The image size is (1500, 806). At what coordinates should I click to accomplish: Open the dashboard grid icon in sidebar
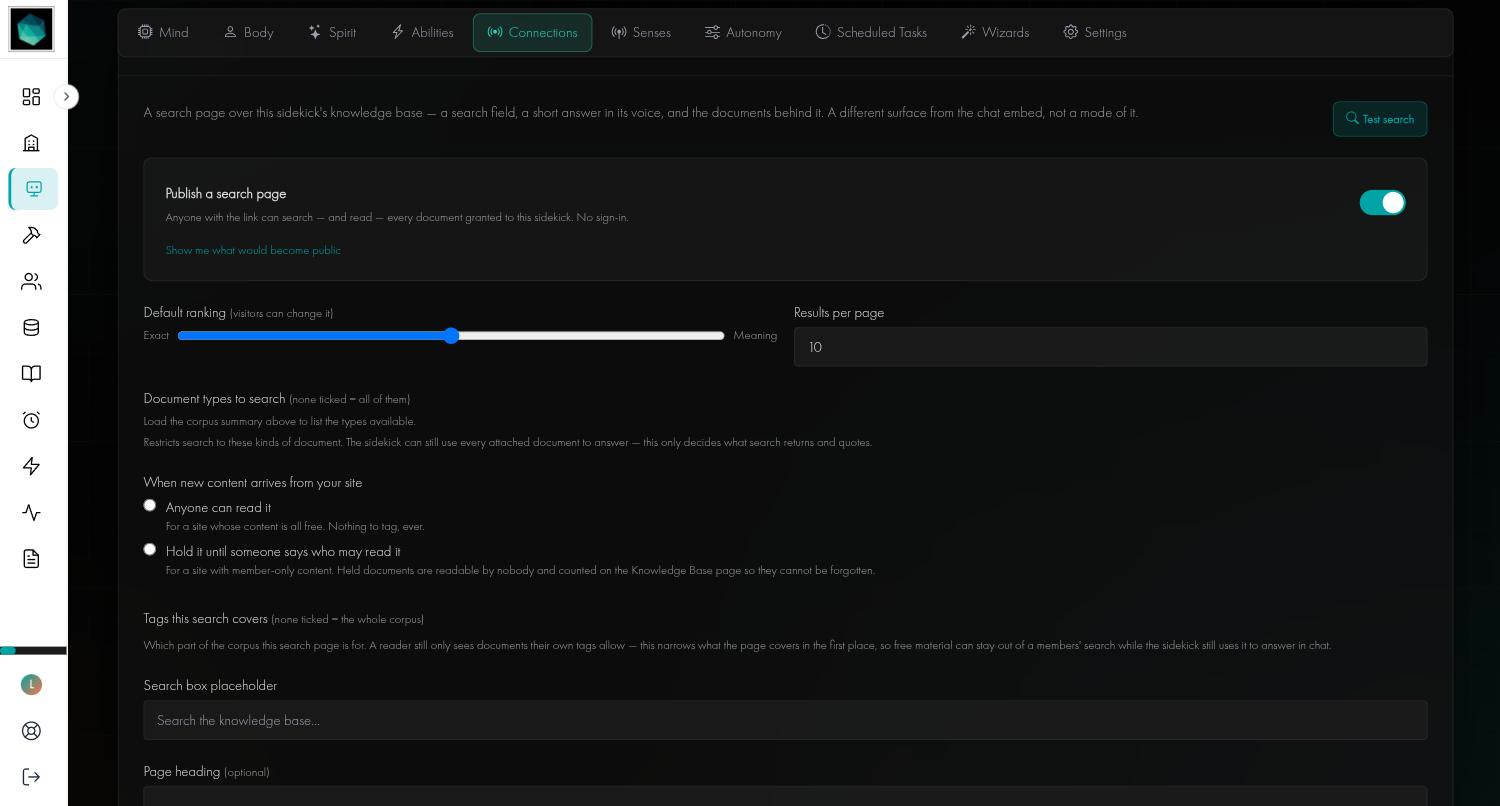31,97
